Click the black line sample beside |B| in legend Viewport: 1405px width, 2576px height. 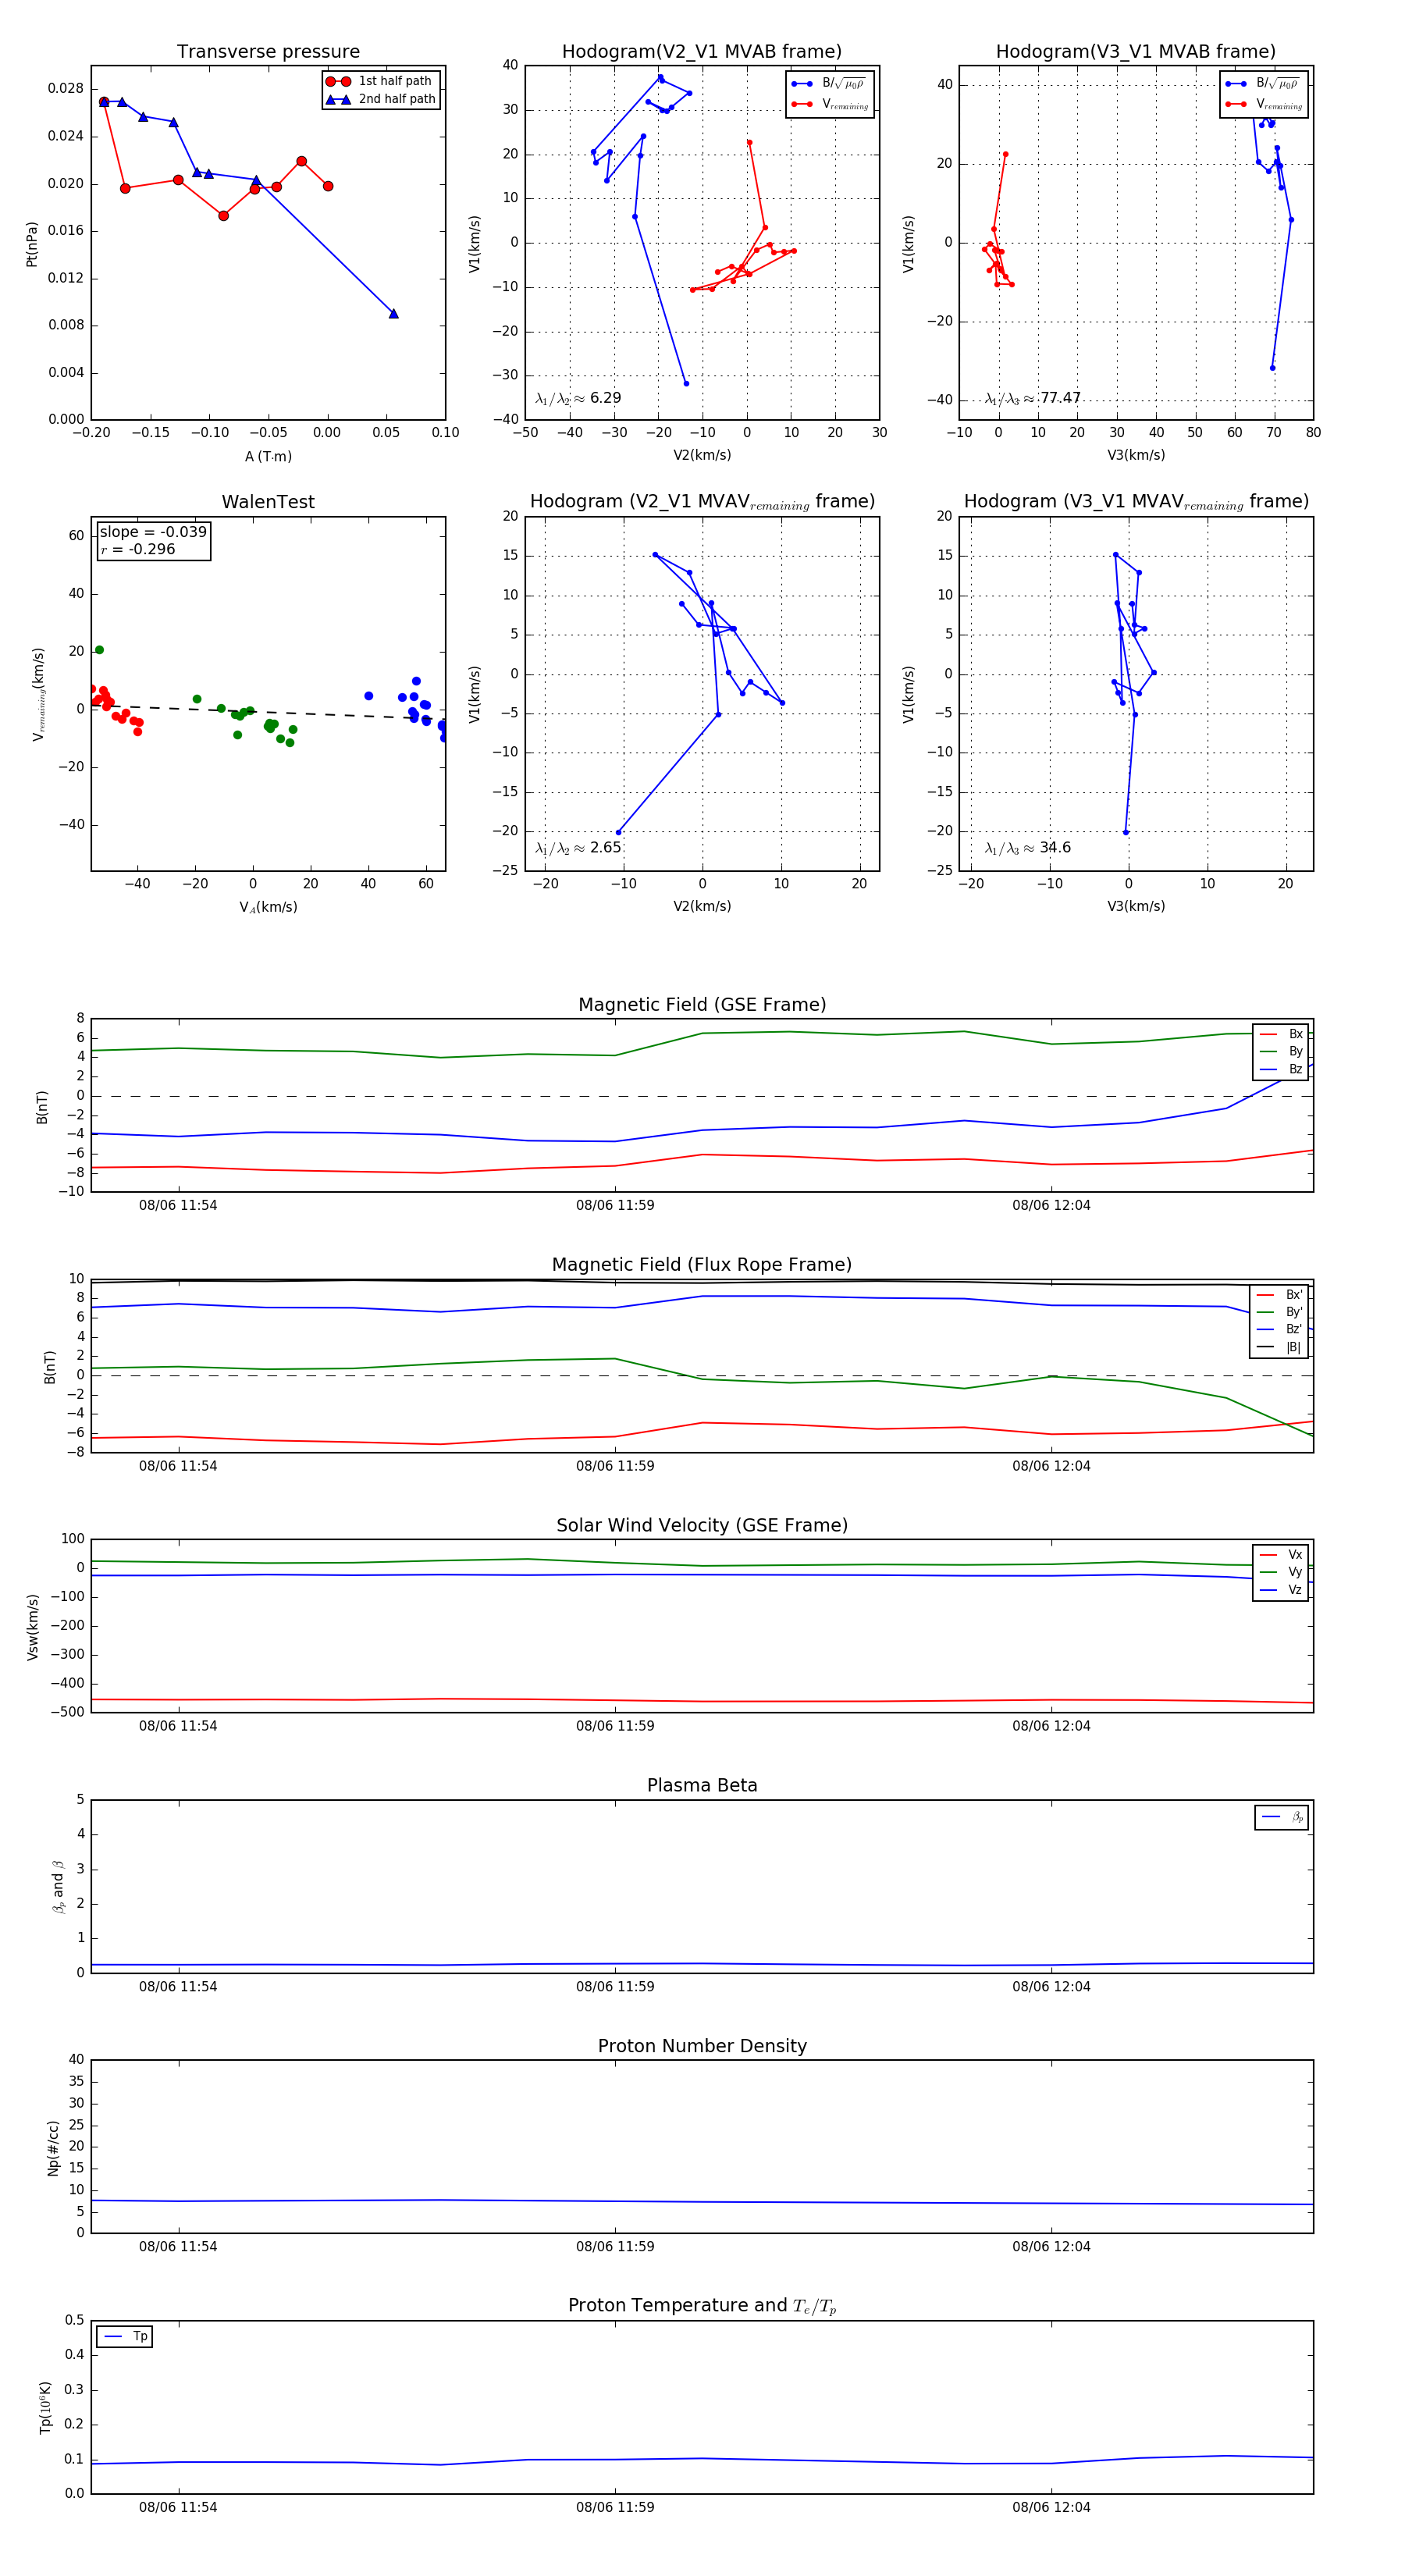(x=1266, y=1347)
